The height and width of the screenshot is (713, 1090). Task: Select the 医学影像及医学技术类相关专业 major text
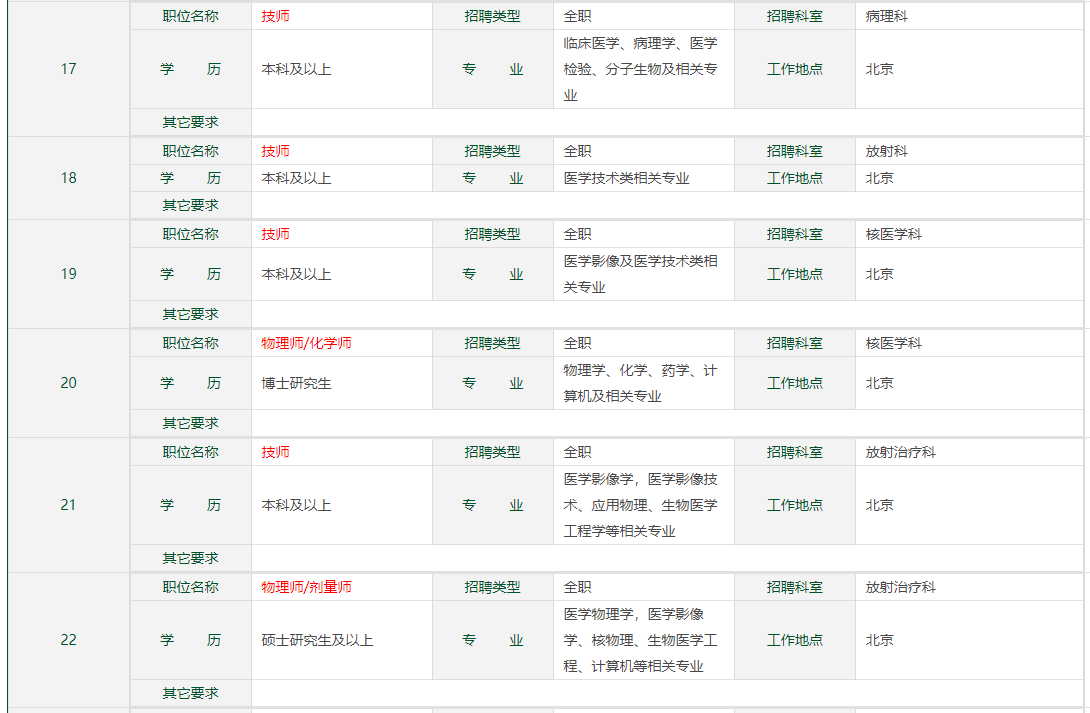[640, 274]
